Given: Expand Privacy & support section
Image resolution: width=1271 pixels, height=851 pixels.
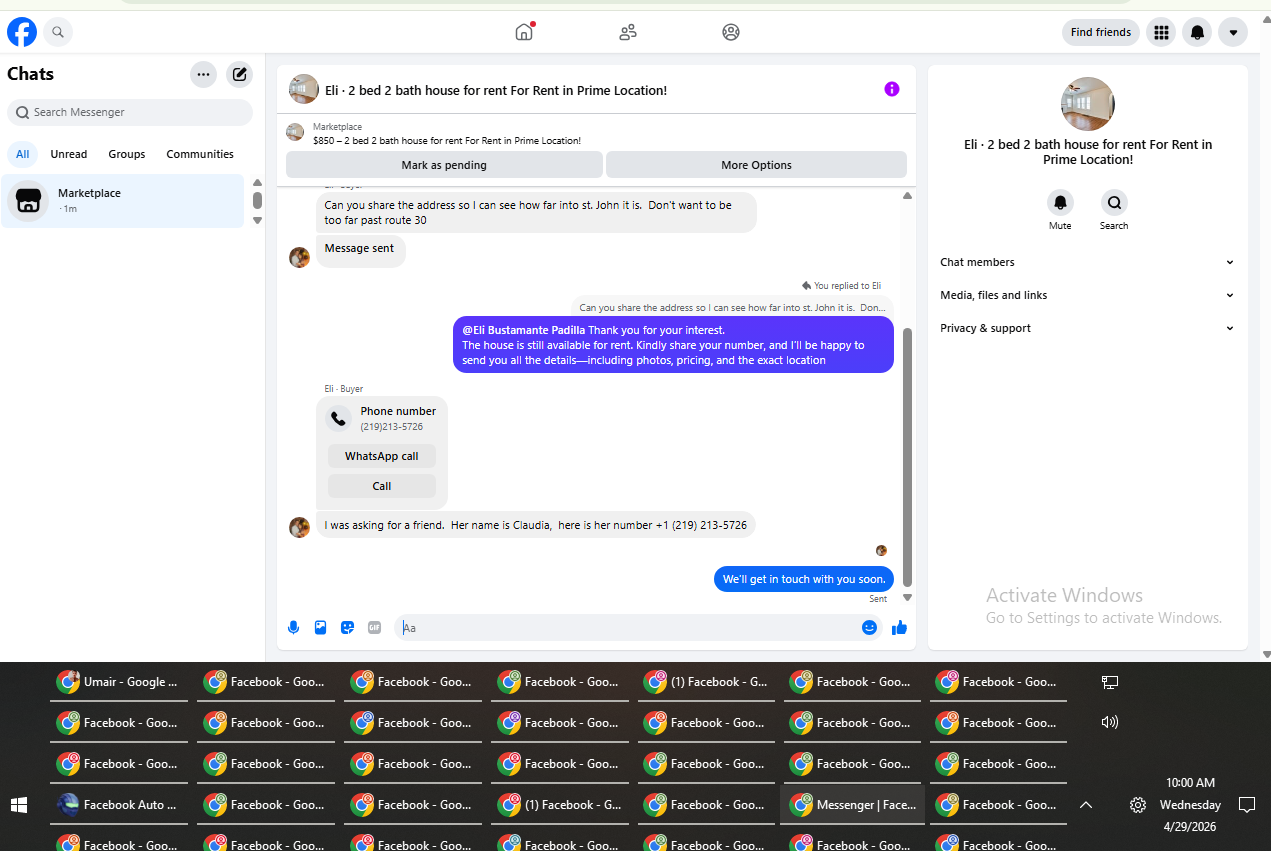Looking at the screenshot, I should point(1087,328).
